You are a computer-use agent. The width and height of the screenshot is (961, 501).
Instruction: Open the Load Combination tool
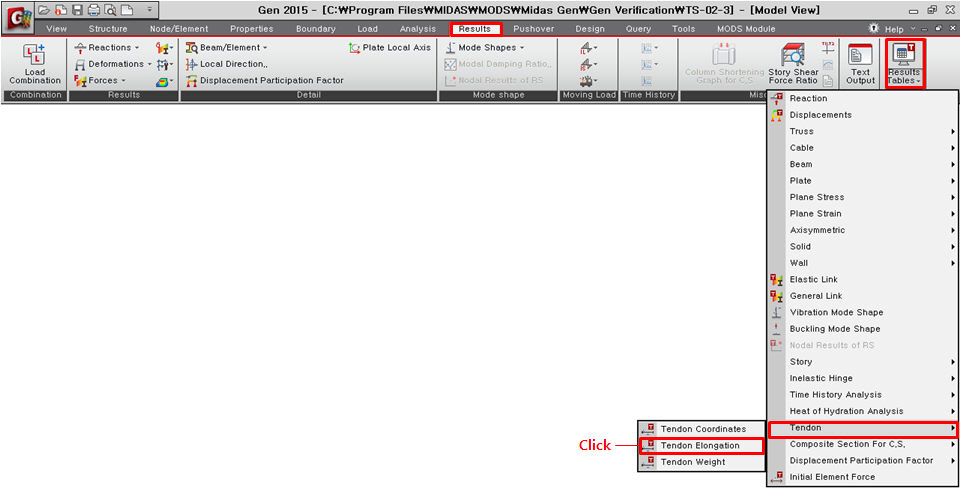tap(35, 64)
